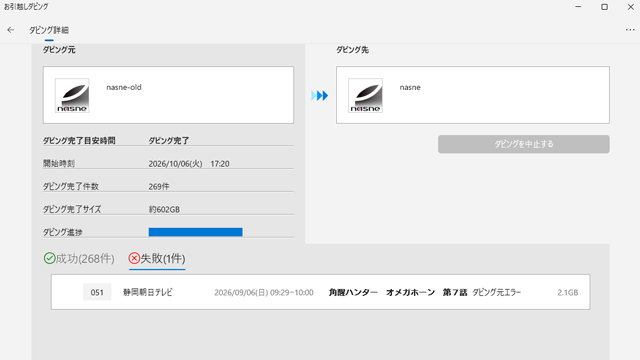Click the 約602GB completed size value
The height and width of the screenshot is (360, 640).
[x=164, y=209]
